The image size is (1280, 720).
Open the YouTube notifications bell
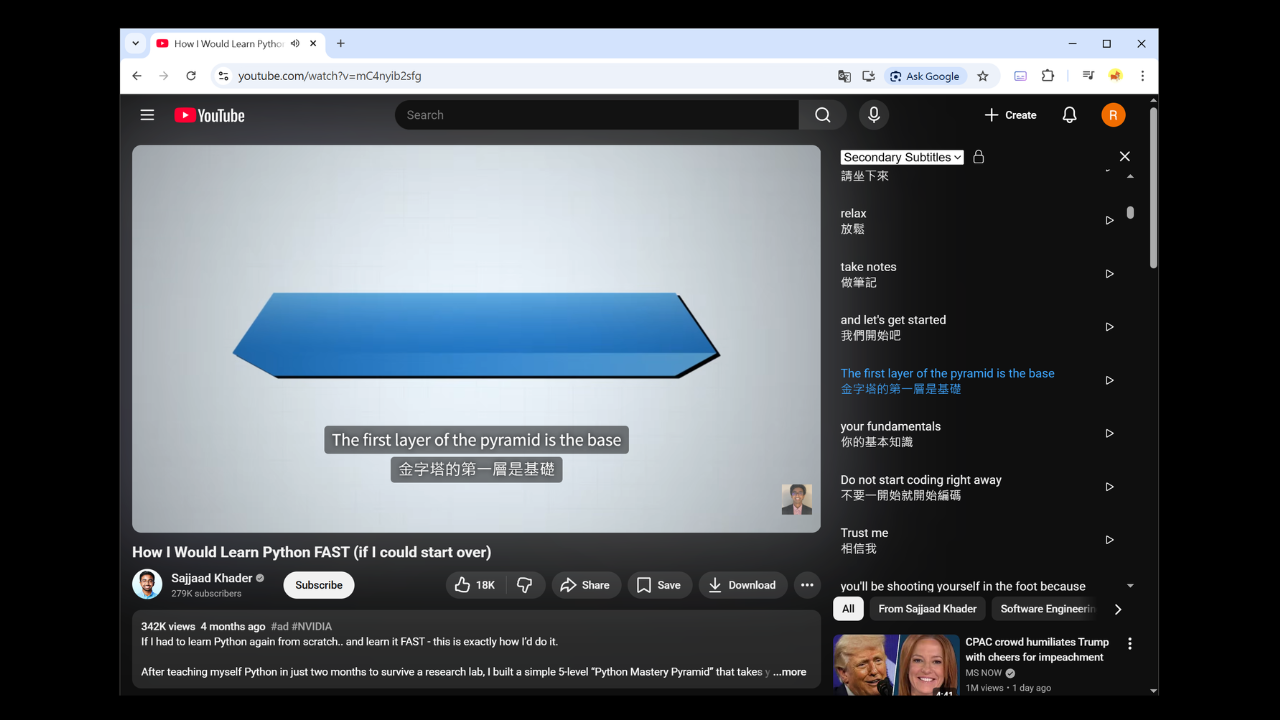tap(1069, 115)
